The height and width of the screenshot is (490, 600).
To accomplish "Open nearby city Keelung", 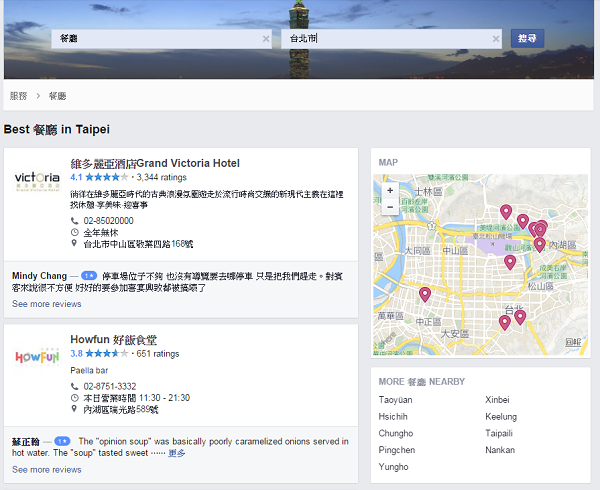I will [x=501, y=417].
